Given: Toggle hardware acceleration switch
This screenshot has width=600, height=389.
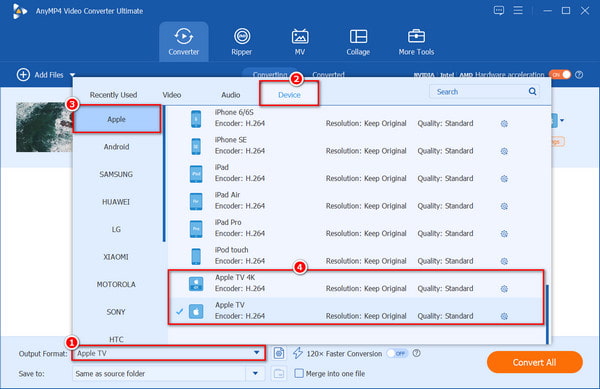Looking at the screenshot, I should 560,75.
